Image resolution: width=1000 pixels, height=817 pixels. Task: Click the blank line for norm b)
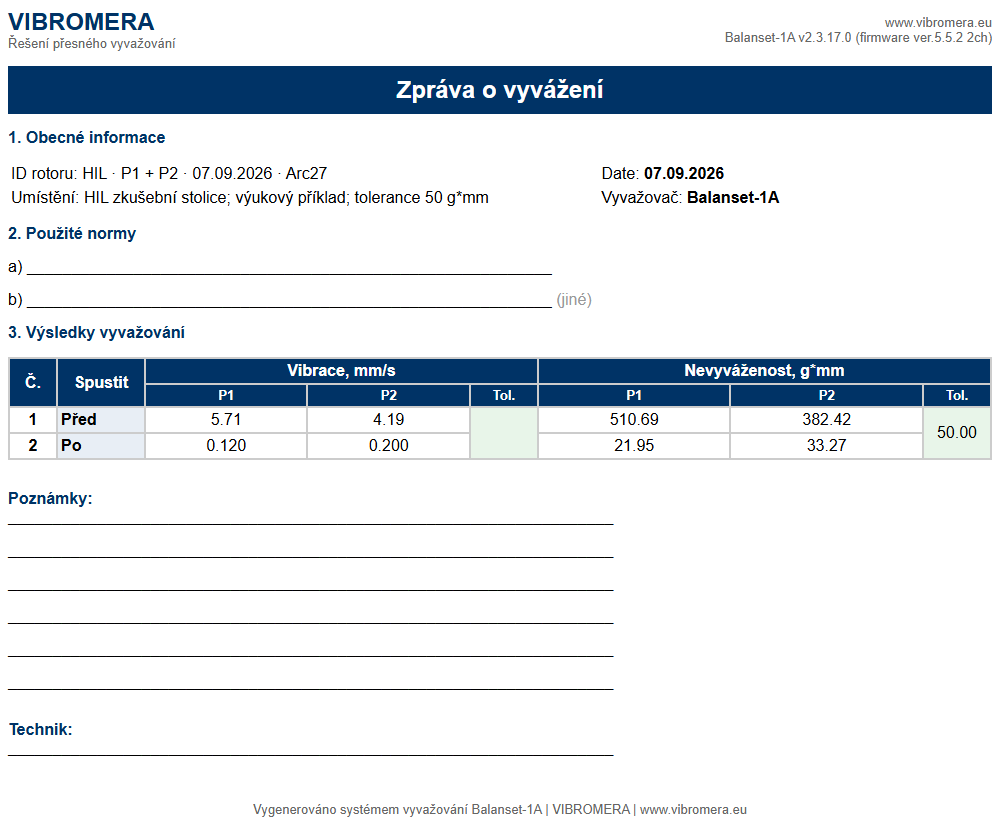click(289, 302)
